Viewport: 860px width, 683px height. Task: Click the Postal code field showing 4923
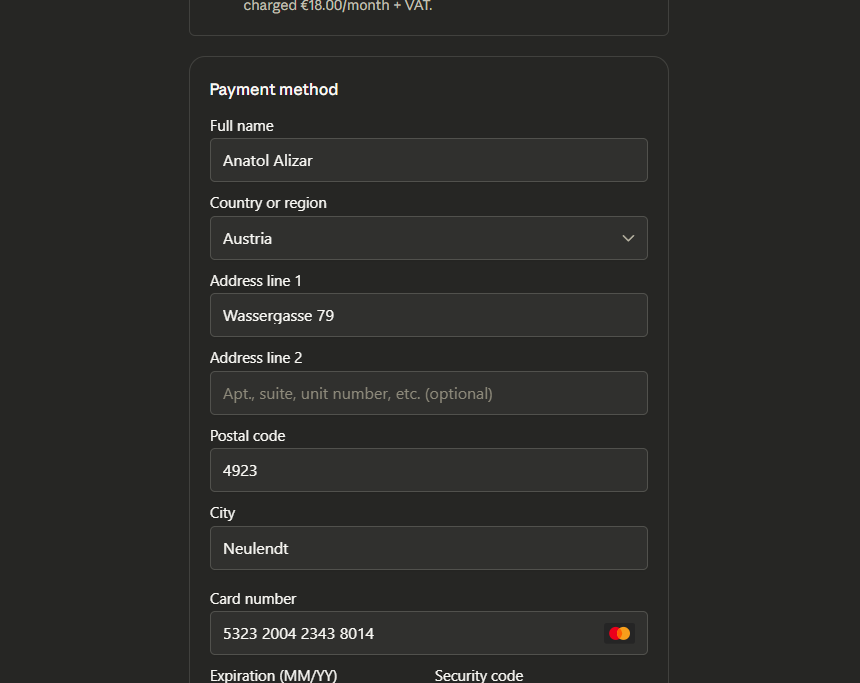point(428,470)
